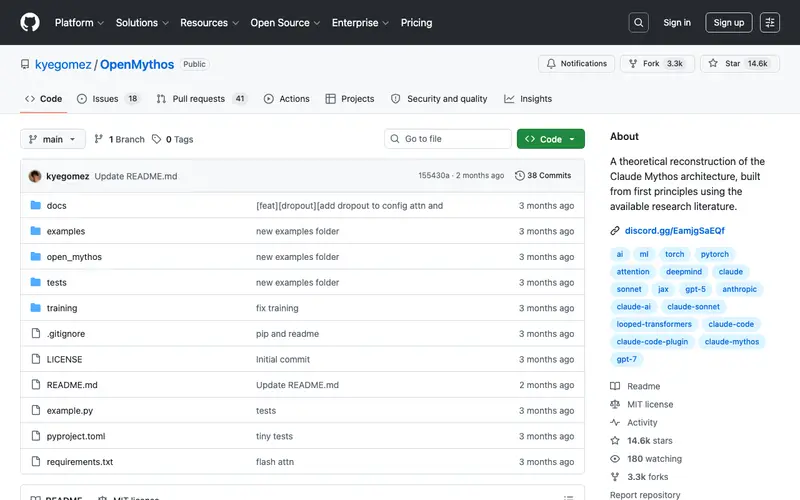This screenshot has height=500, width=800.
Task: Click the deepmind topic tag
Action: (x=684, y=271)
